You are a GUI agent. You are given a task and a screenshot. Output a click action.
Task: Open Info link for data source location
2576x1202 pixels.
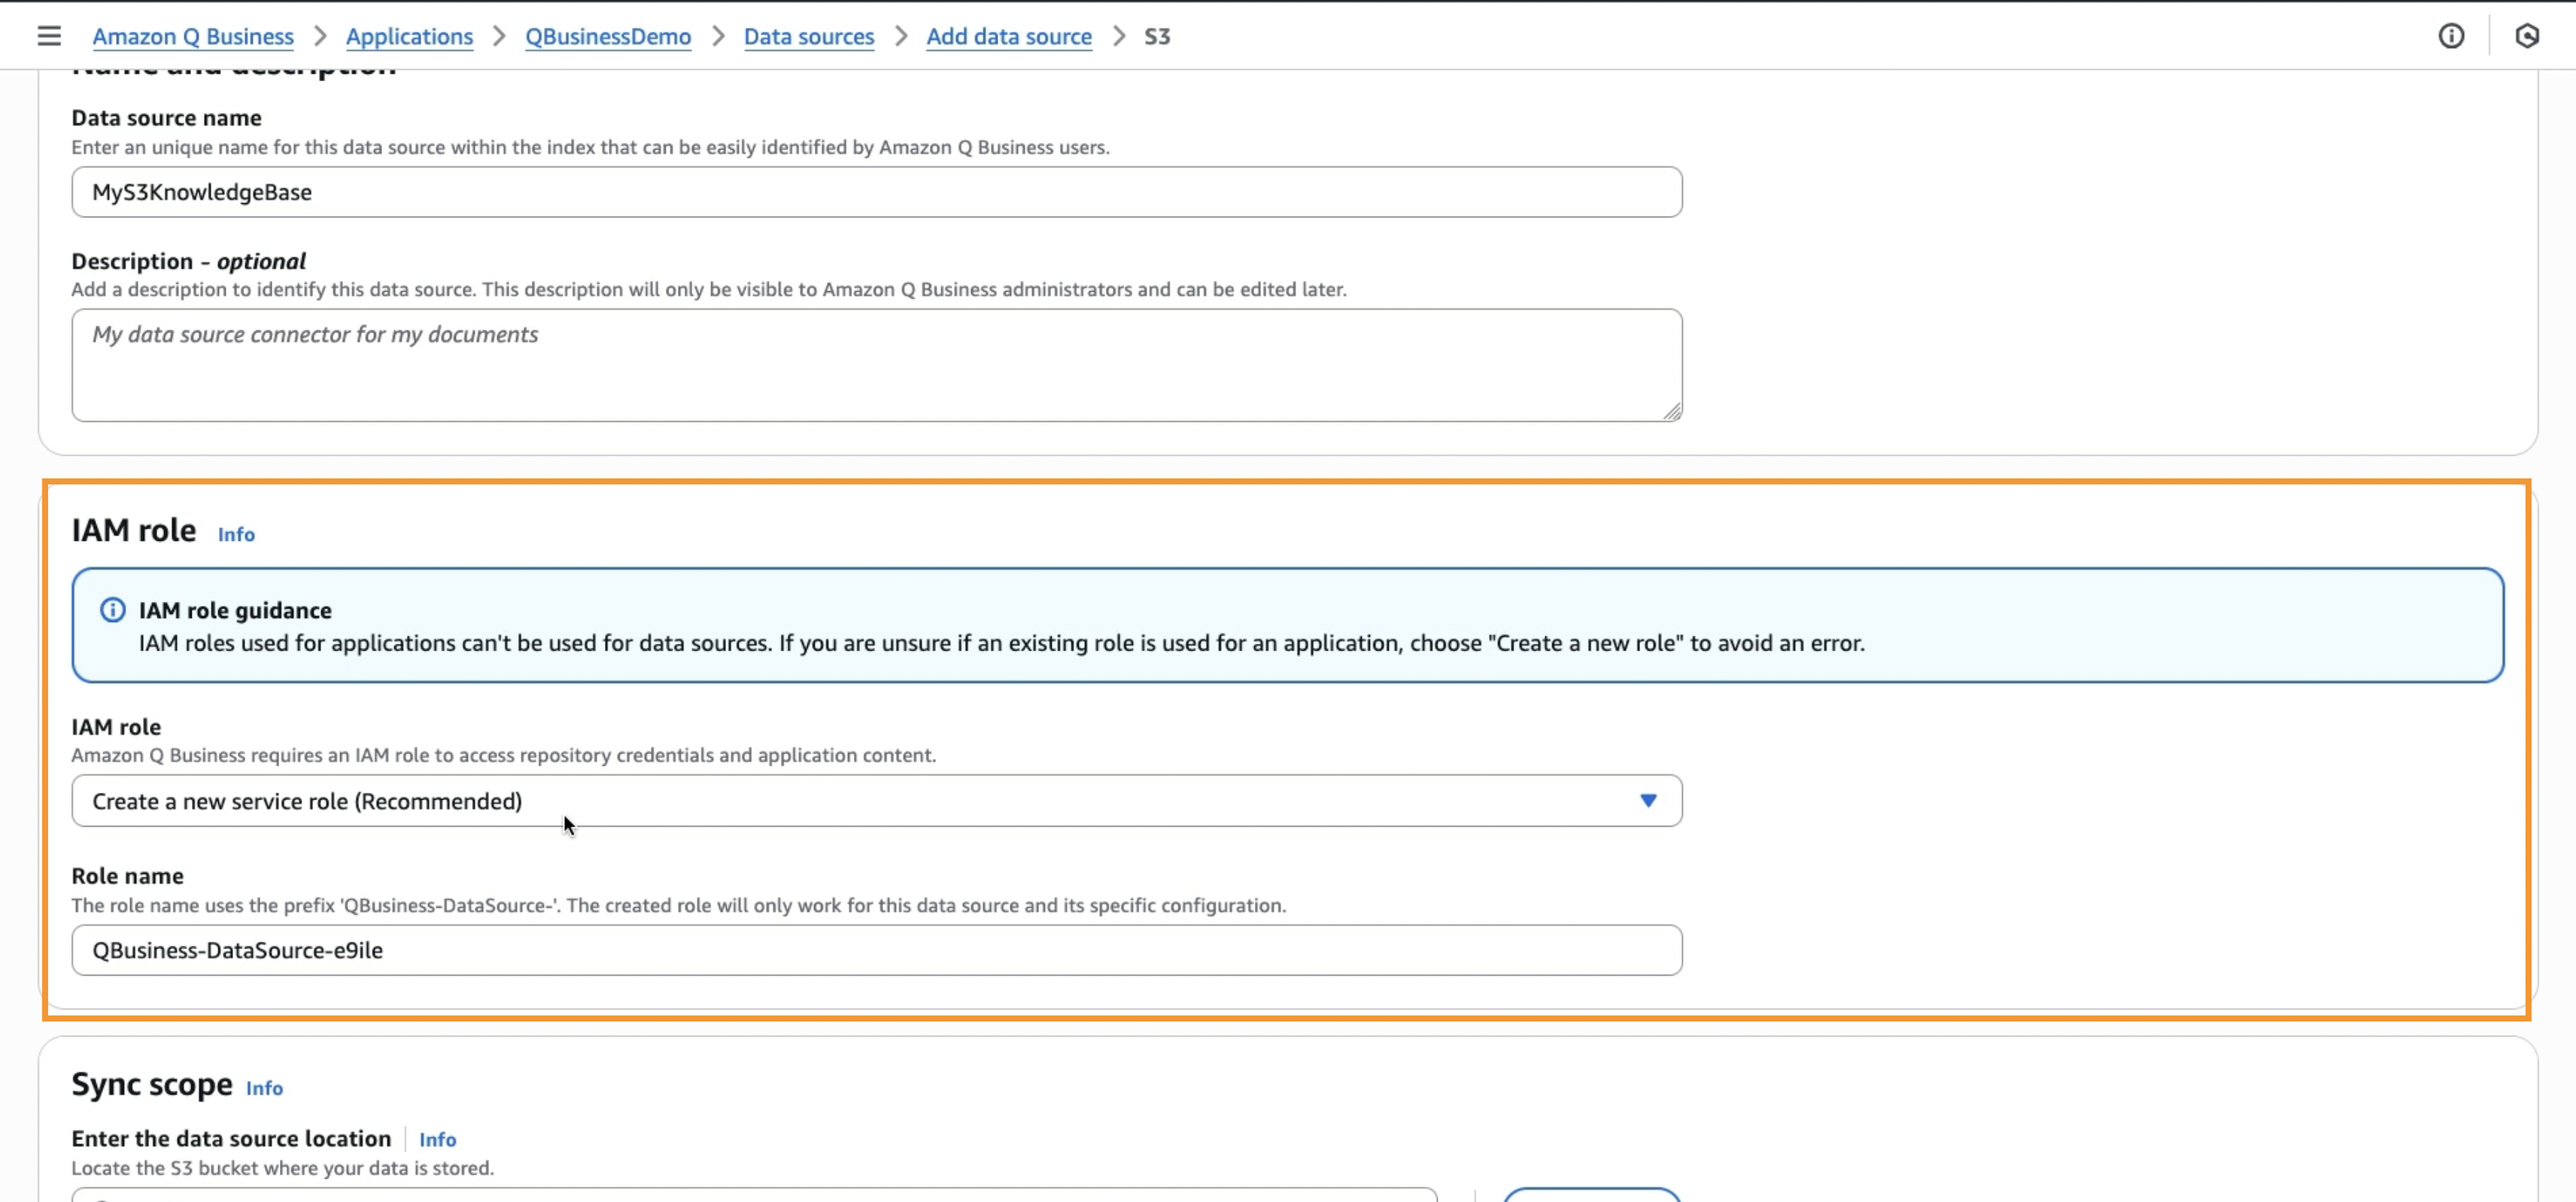tap(437, 1139)
